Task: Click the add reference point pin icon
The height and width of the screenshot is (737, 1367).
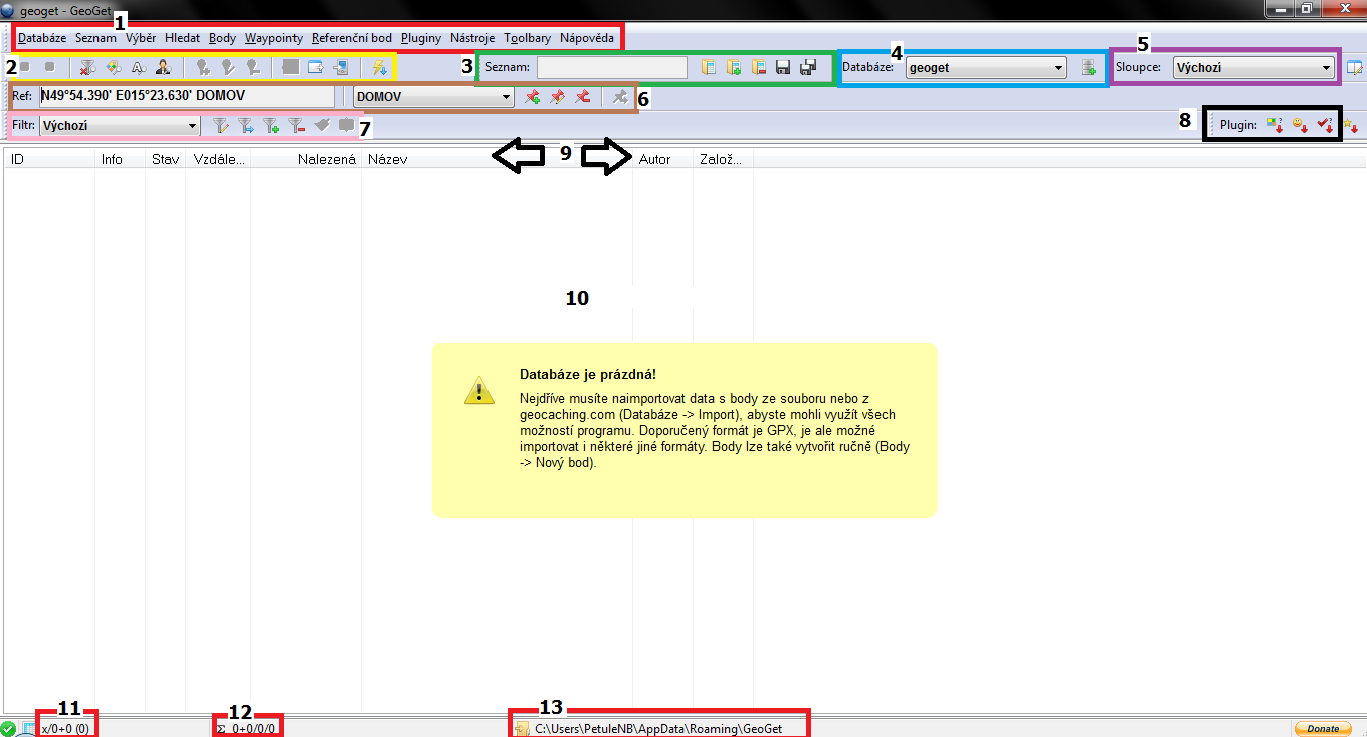Action: pyautogui.click(x=533, y=97)
